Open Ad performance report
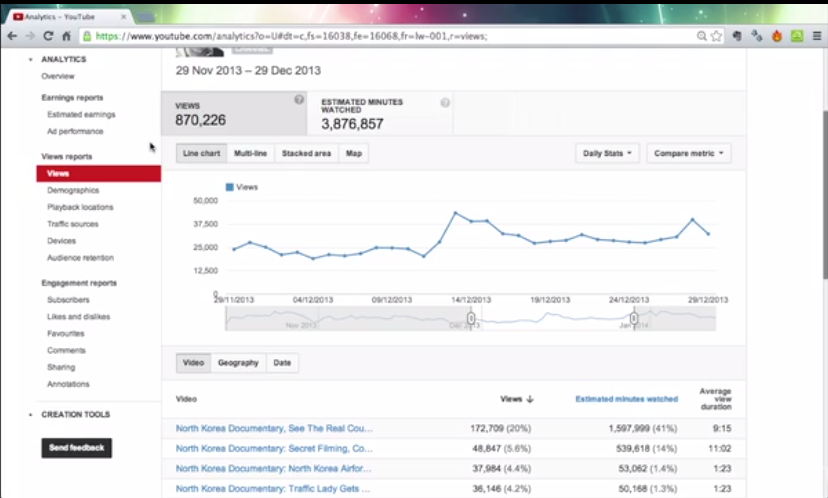This screenshot has width=828, height=498. pos(75,131)
